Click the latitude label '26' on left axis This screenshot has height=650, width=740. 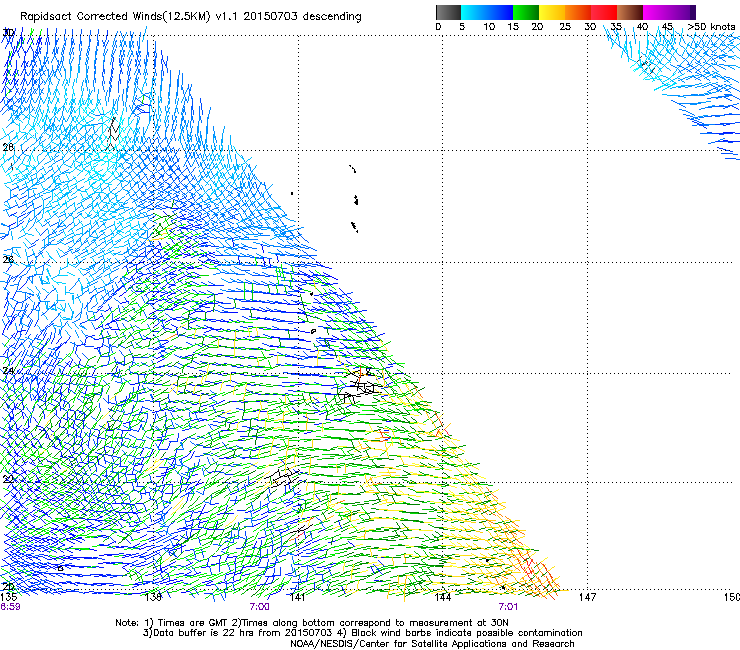(8, 259)
